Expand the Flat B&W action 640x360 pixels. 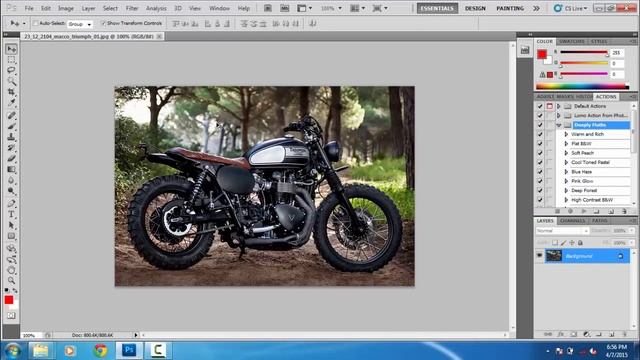coord(566,144)
